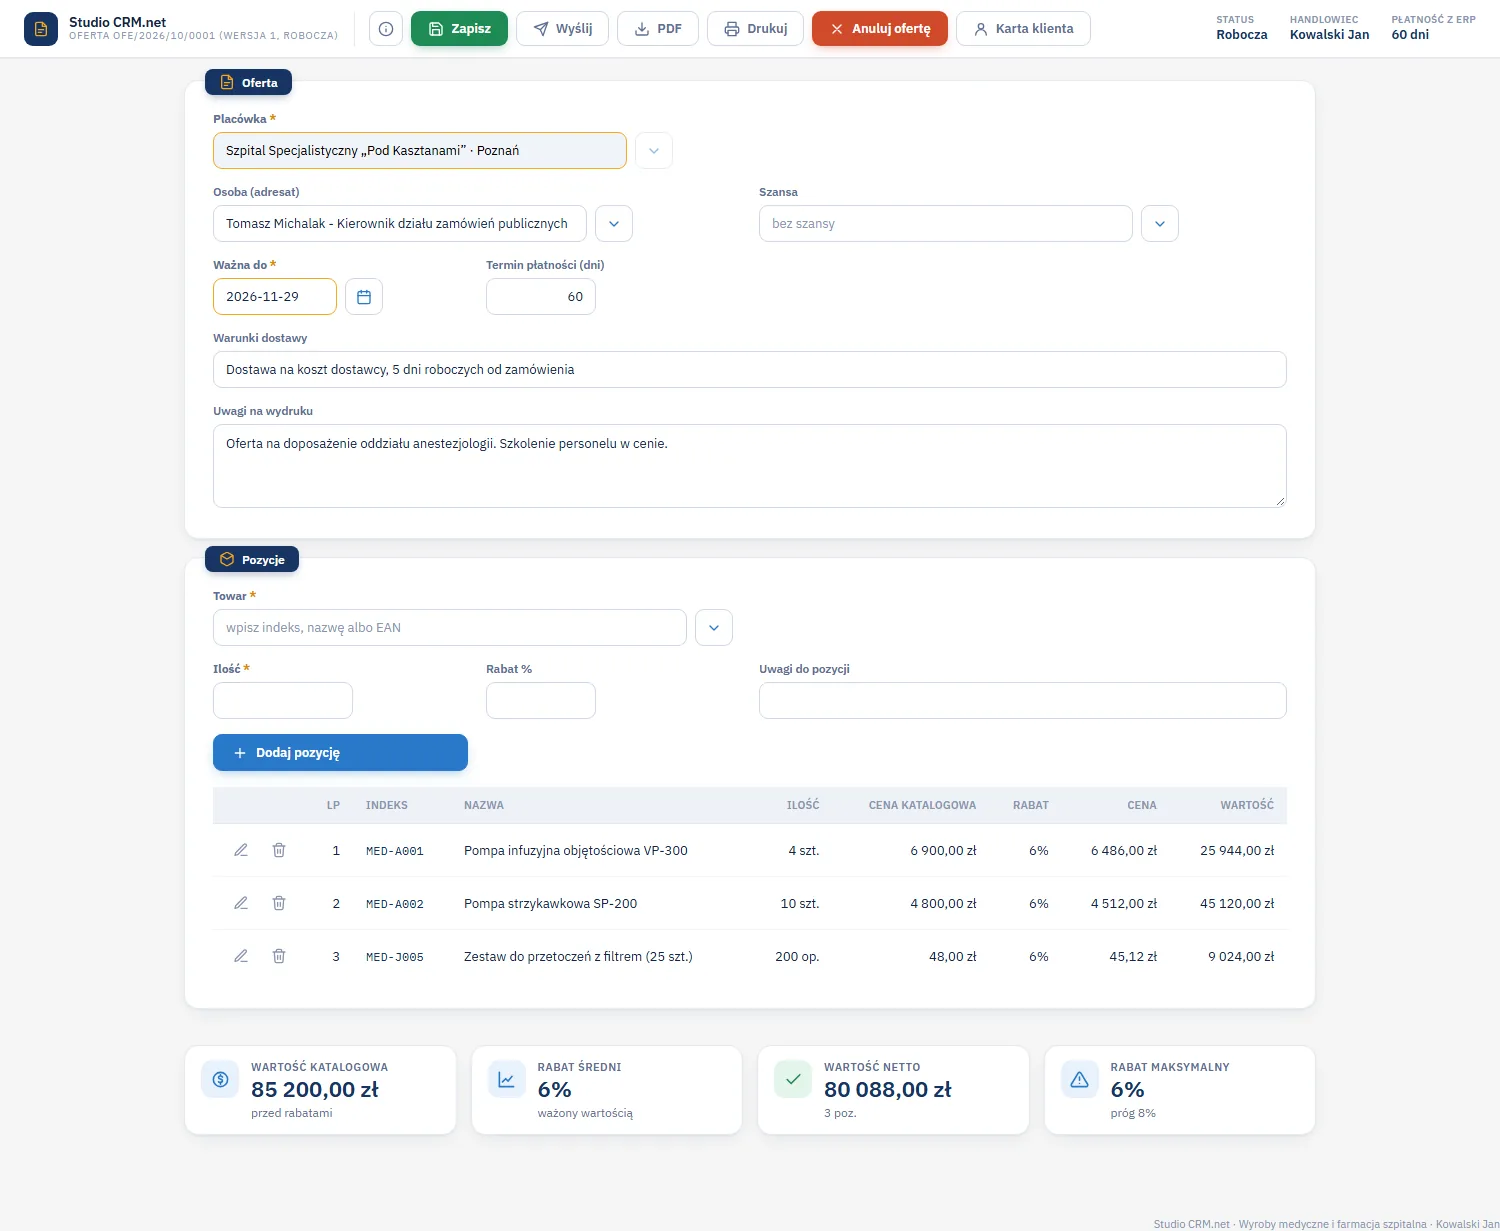Cancel the offer with Anuluj ofertę
The image size is (1500, 1231).
[x=880, y=29]
